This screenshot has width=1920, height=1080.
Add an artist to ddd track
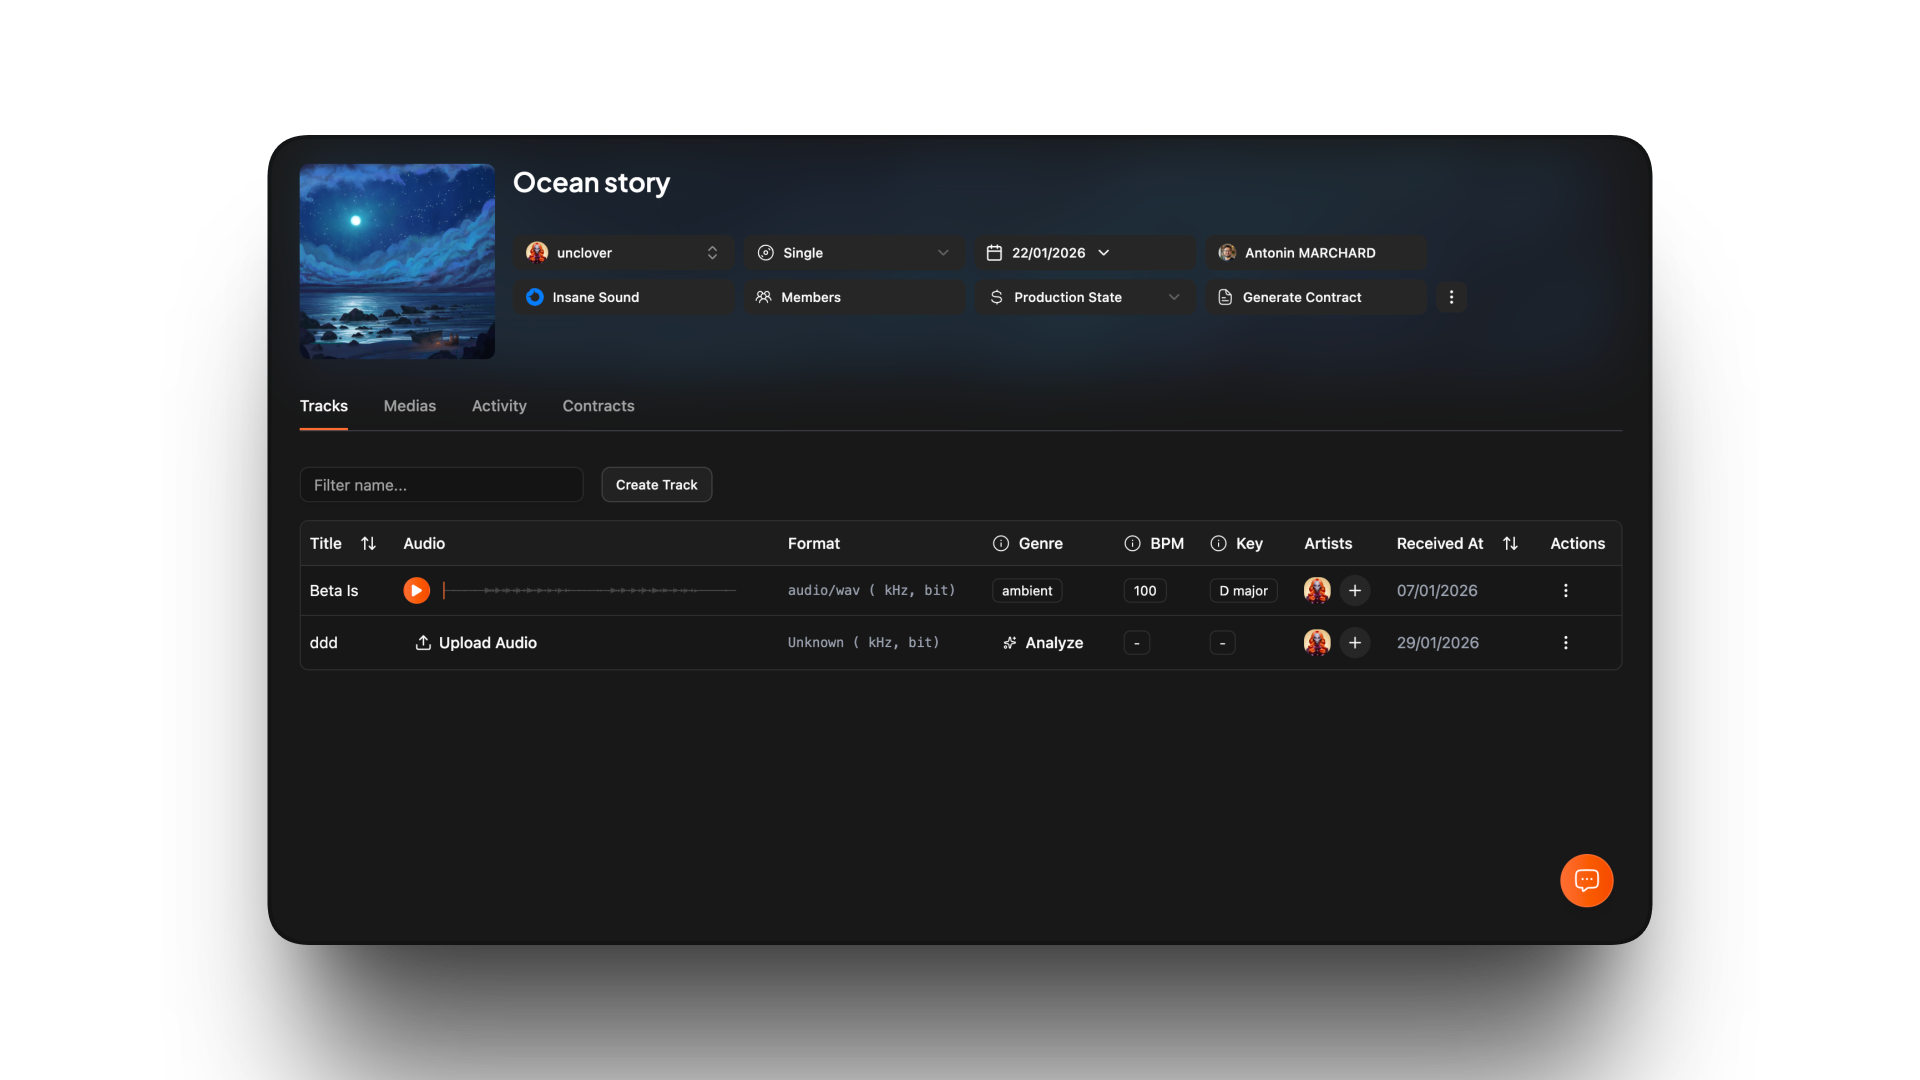[x=1355, y=643]
